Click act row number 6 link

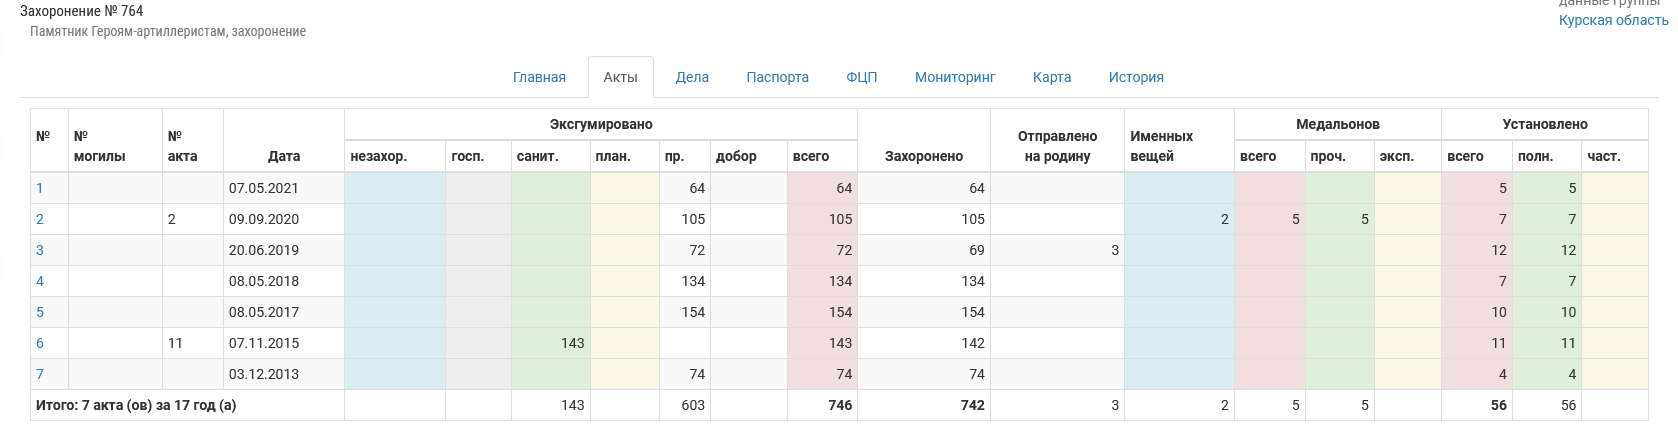(40, 343)
